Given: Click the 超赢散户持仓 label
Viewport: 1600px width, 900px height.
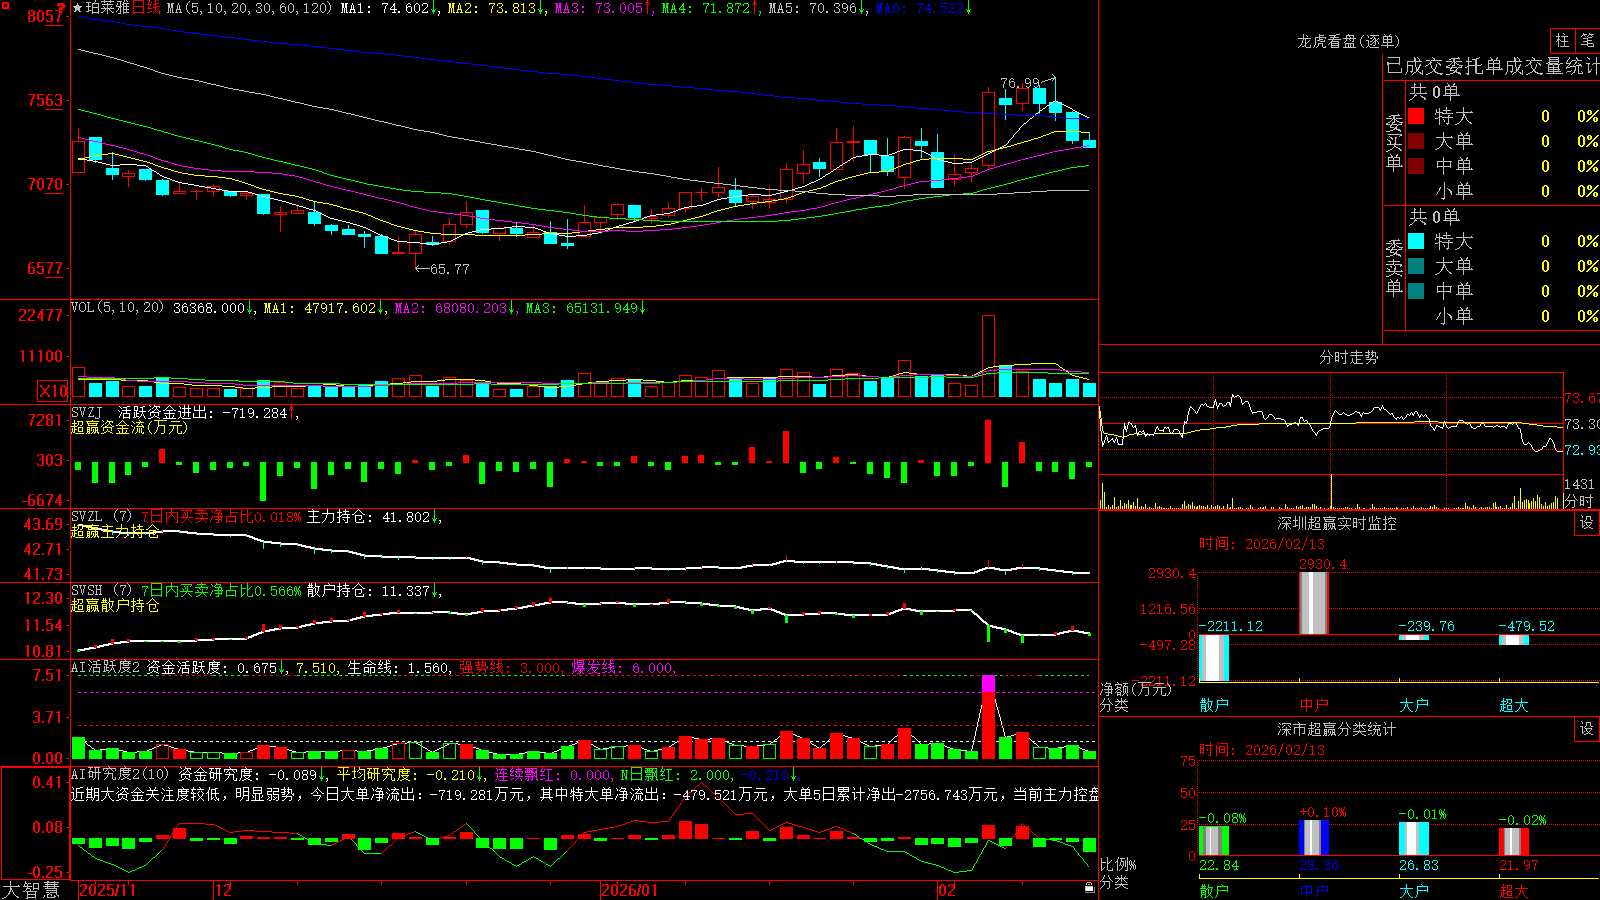Looking at the screenshot, I should (115, 605).
